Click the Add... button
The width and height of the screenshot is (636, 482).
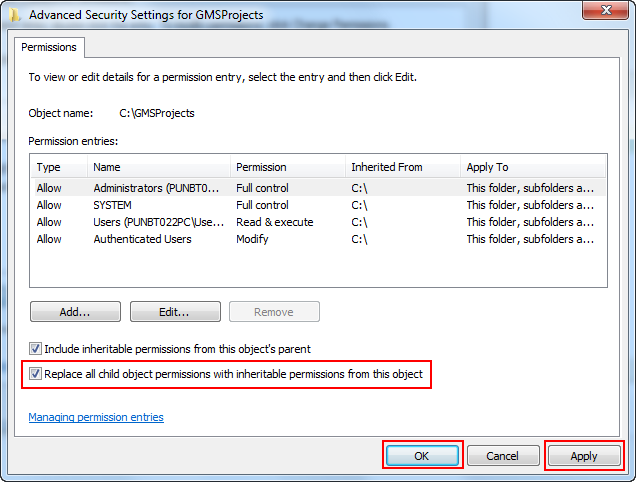pyautogui.click(x=75, y=312)
